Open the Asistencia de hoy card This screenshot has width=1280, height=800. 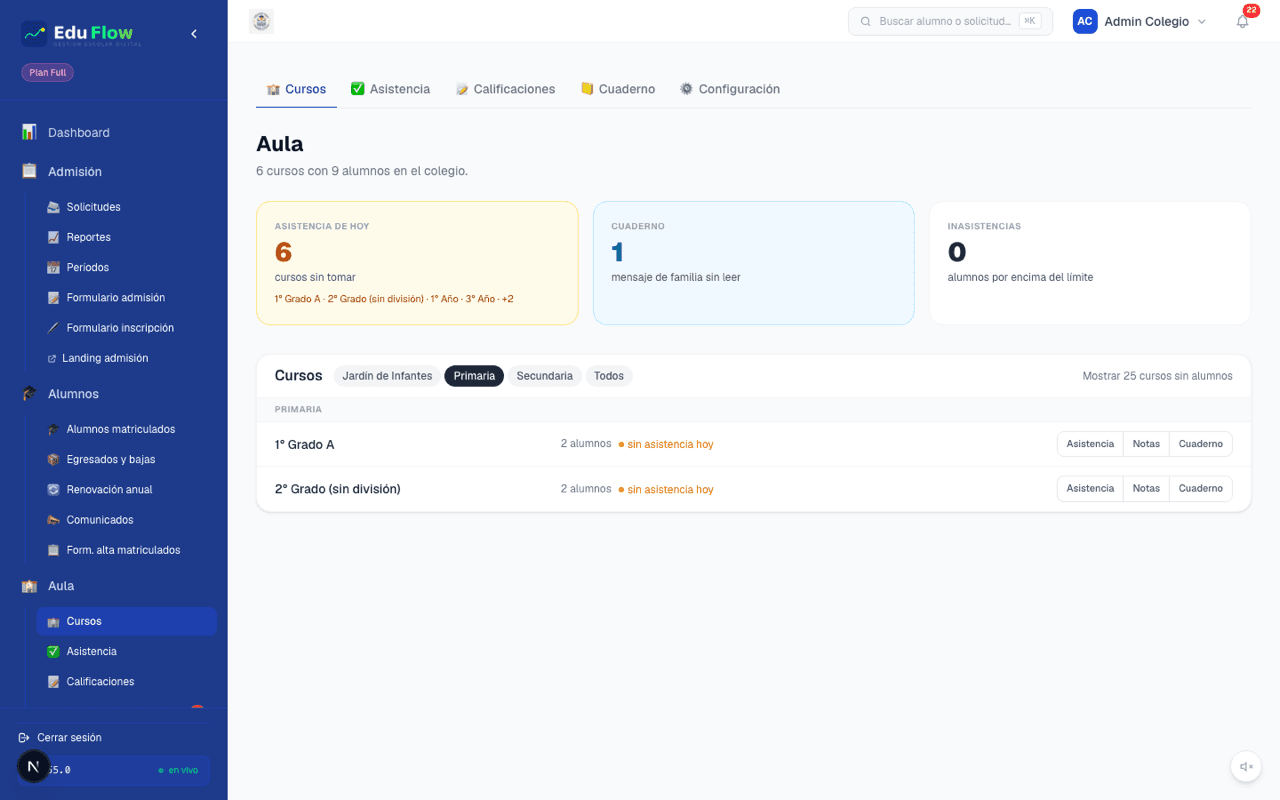(417, 263)
